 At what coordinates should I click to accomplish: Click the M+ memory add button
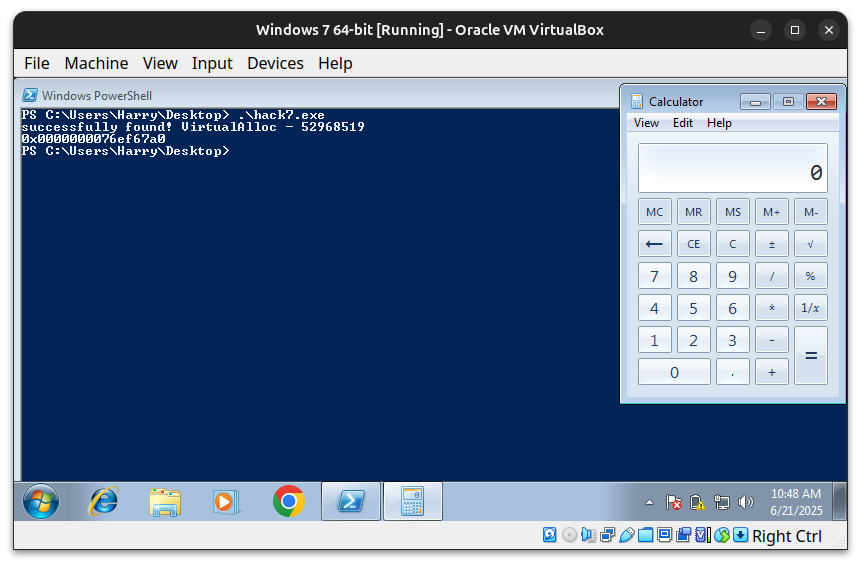771,212
